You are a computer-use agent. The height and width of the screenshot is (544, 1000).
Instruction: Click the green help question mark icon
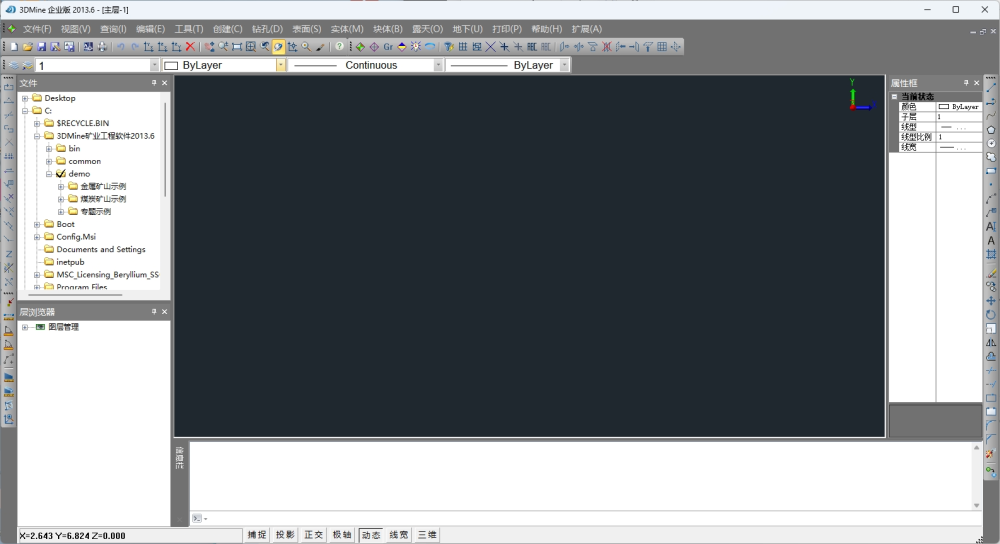pos(340,47)
